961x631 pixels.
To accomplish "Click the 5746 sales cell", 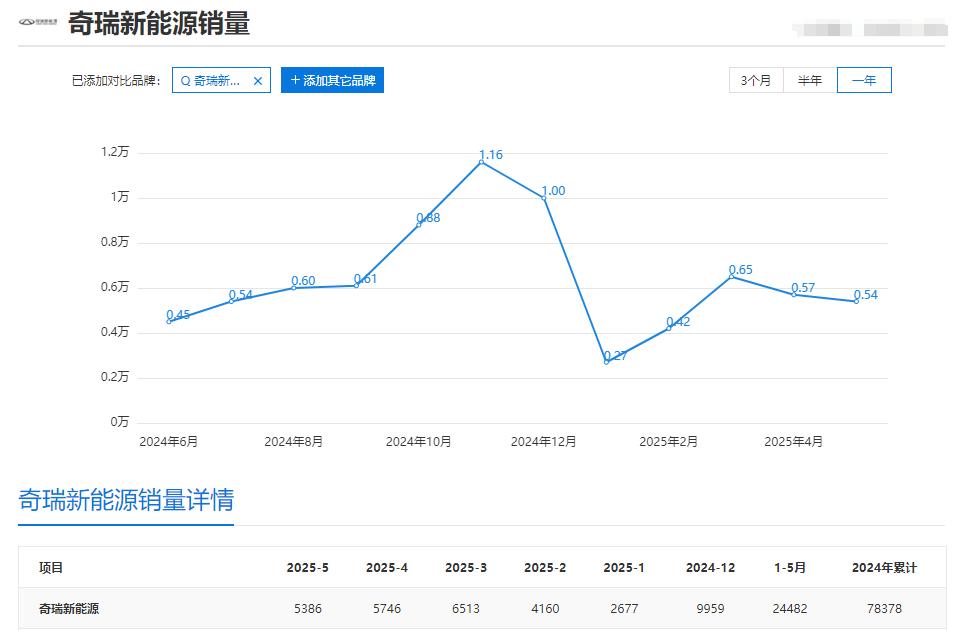I will pos(387,609).
